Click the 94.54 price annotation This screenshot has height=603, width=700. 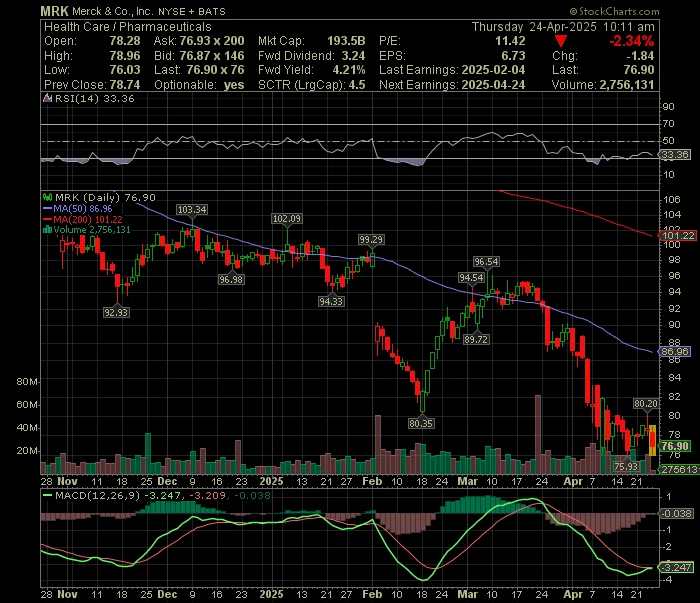471,278
